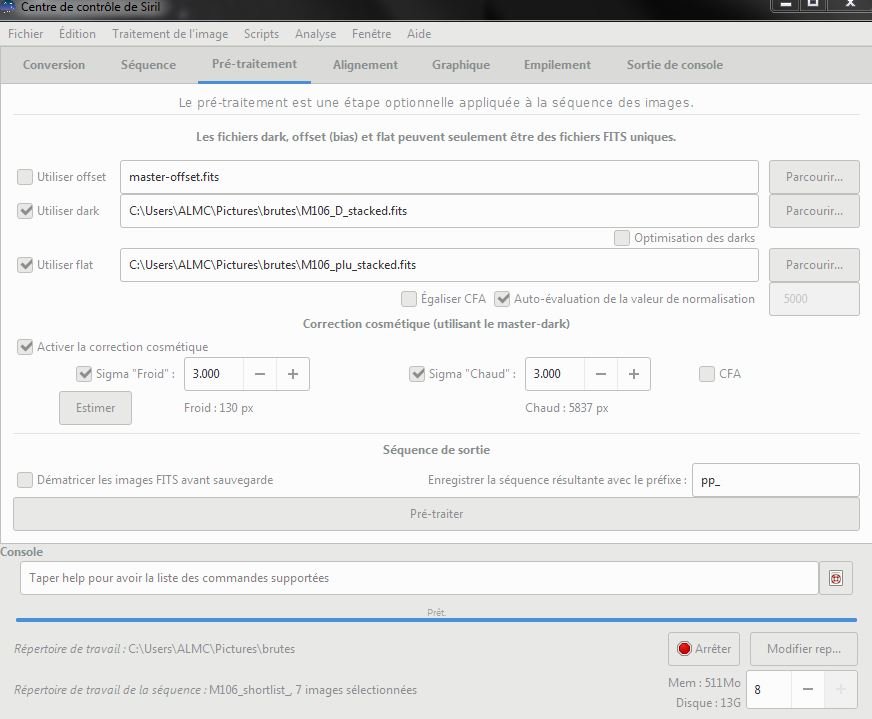Check Dématricer les images FITS avant sauvegarde
Screen dimensions: 872x719
tap(25, 480)
